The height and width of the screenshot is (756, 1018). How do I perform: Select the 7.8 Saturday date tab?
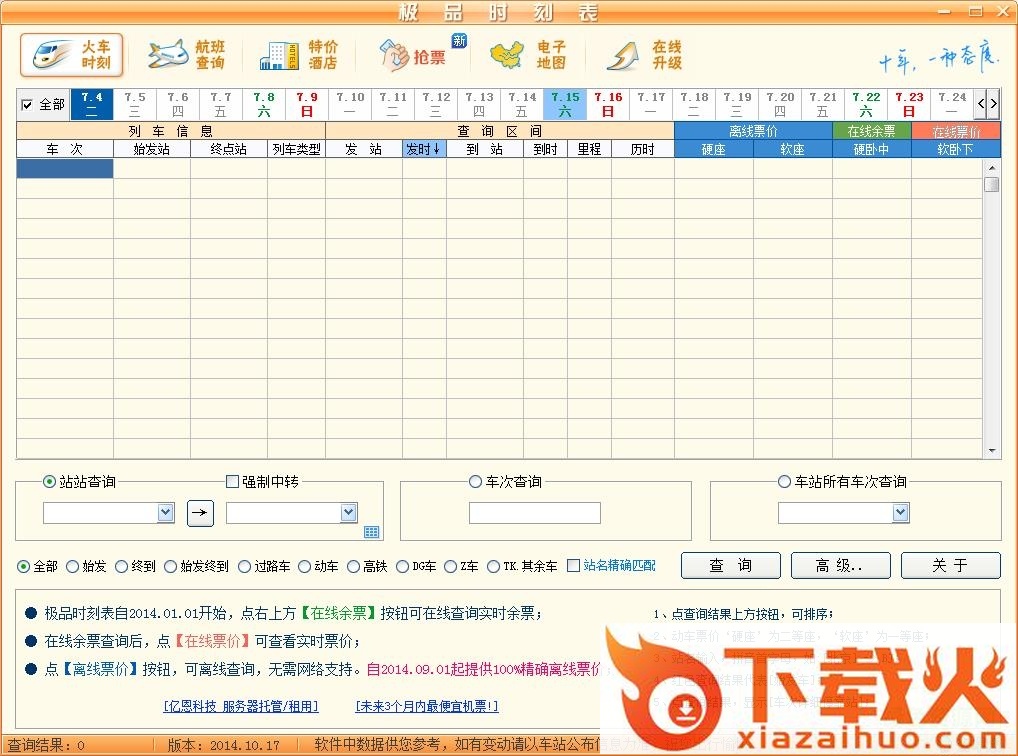[x=264, y=104]
